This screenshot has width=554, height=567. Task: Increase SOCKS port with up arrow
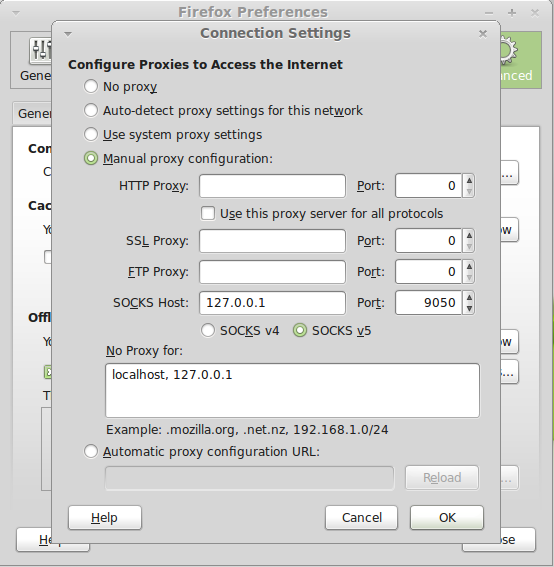469,297
